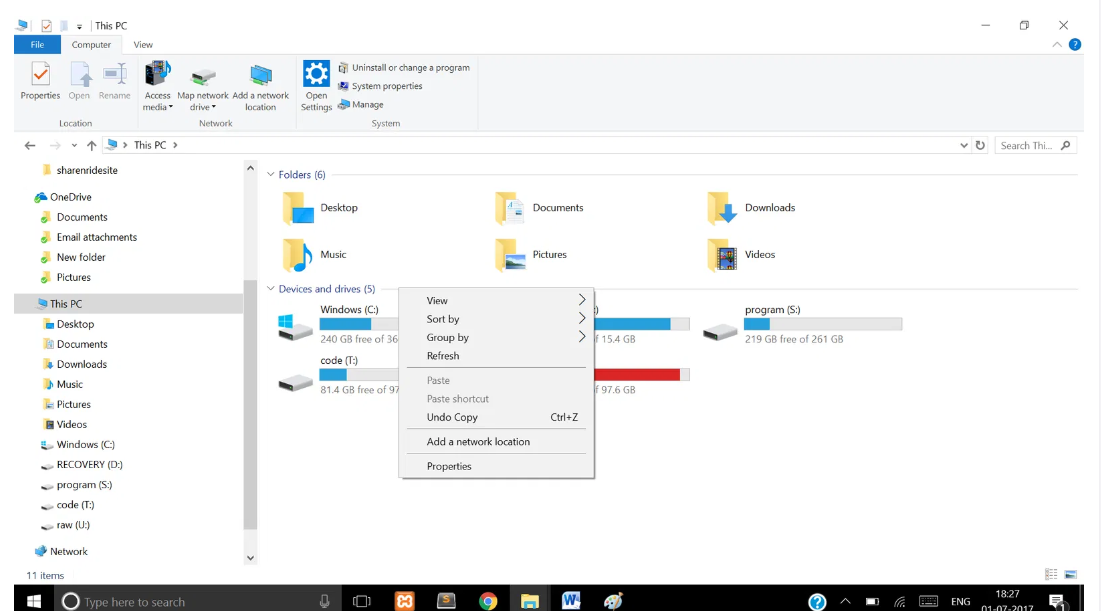
Task: Launch Google Chrome from the taskbar
Action: coord(488,601)
